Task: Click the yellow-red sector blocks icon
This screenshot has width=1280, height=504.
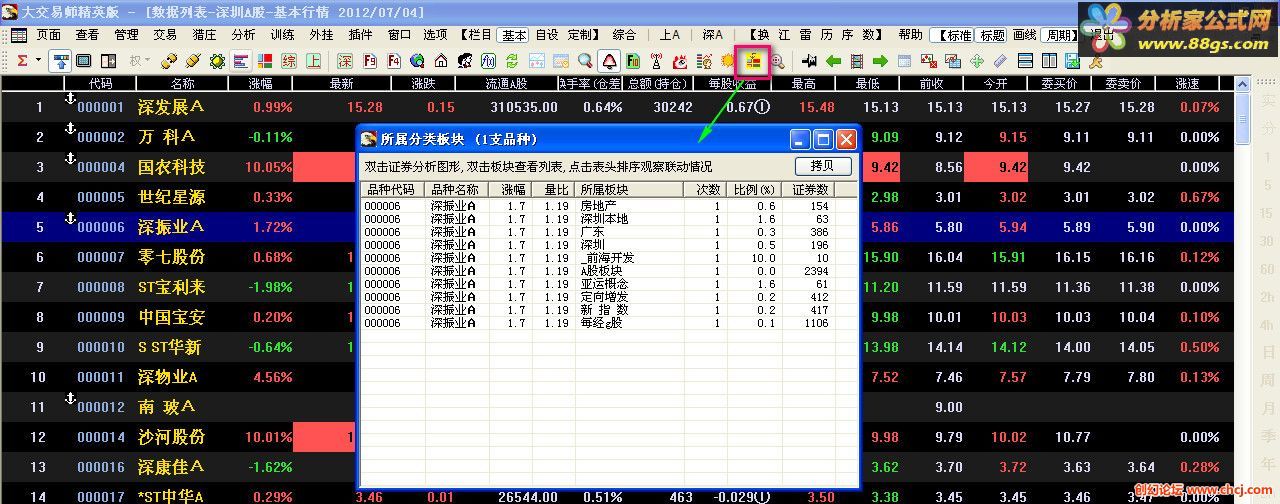Action: 752,61
